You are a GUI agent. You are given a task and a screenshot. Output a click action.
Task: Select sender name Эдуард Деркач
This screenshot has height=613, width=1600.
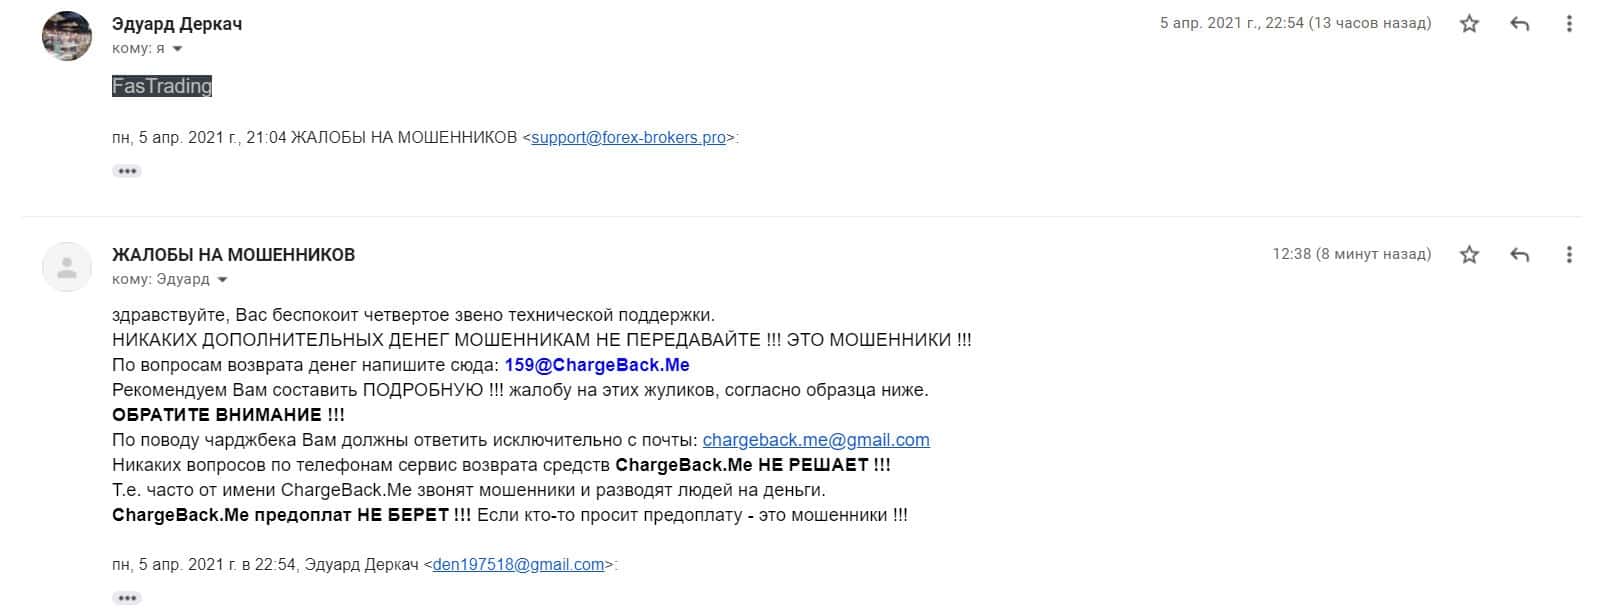coord(177,24)
